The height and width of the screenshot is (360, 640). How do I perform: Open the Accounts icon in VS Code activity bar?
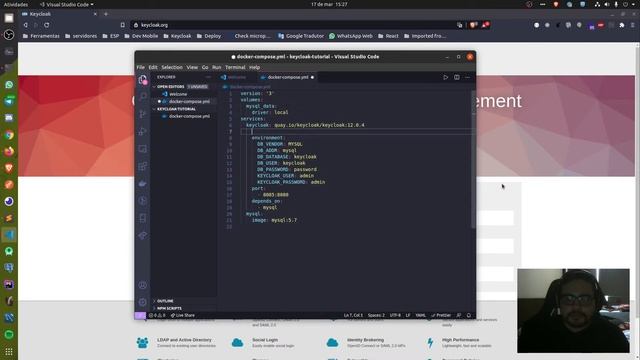[142, 285]
